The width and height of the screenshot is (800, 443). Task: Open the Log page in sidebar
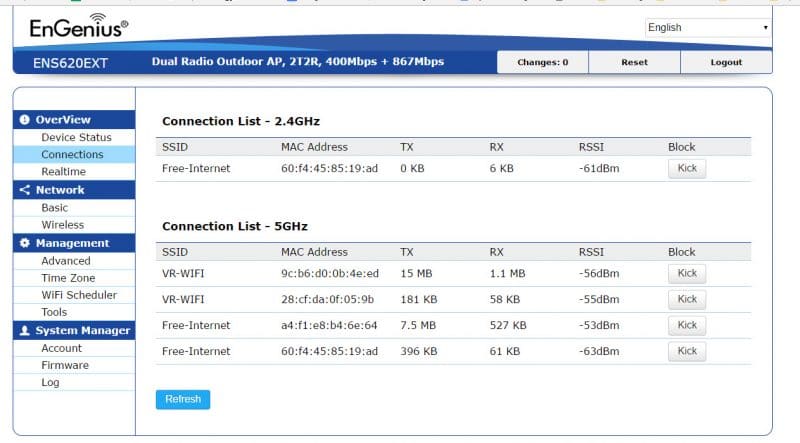[50, 382]
